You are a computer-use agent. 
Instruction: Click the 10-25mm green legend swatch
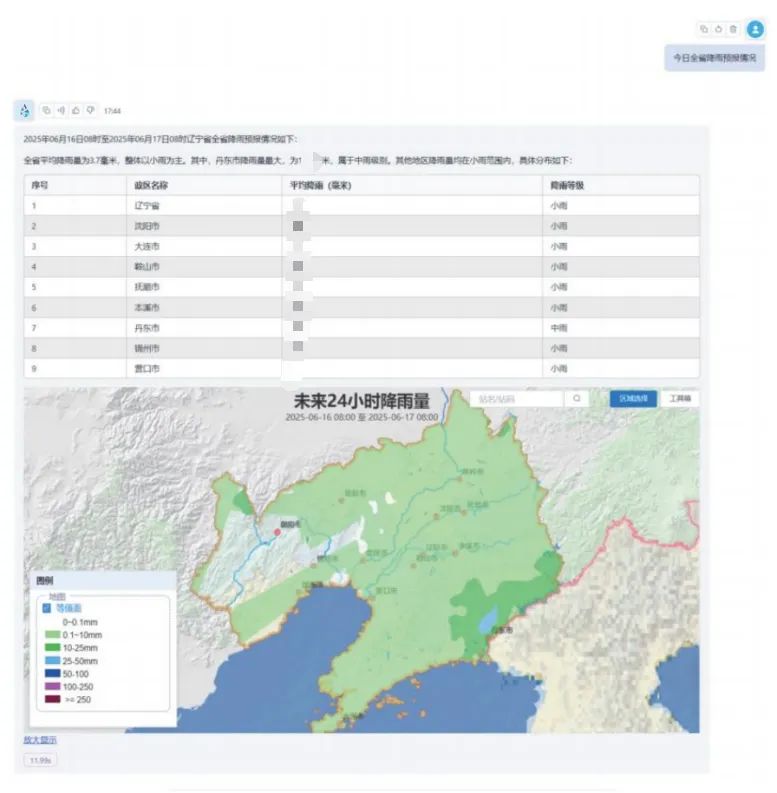coord(52,647)
